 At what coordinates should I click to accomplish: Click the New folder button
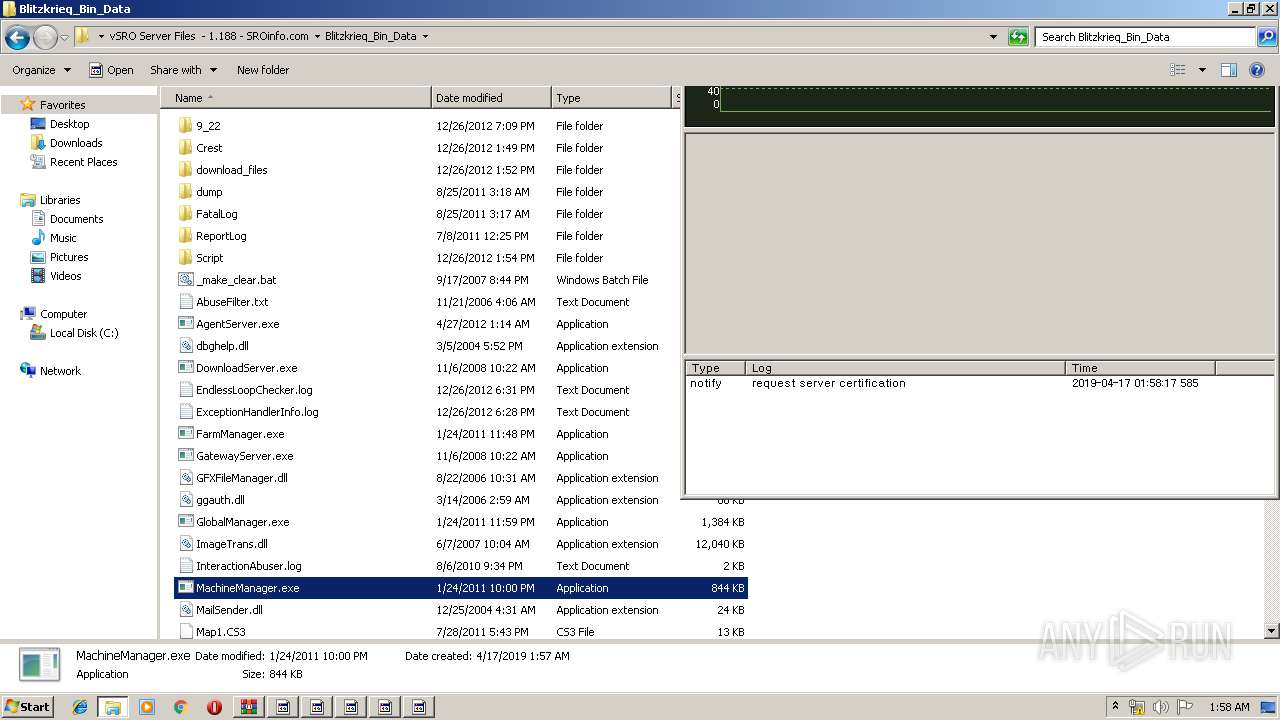coord(263,70)
